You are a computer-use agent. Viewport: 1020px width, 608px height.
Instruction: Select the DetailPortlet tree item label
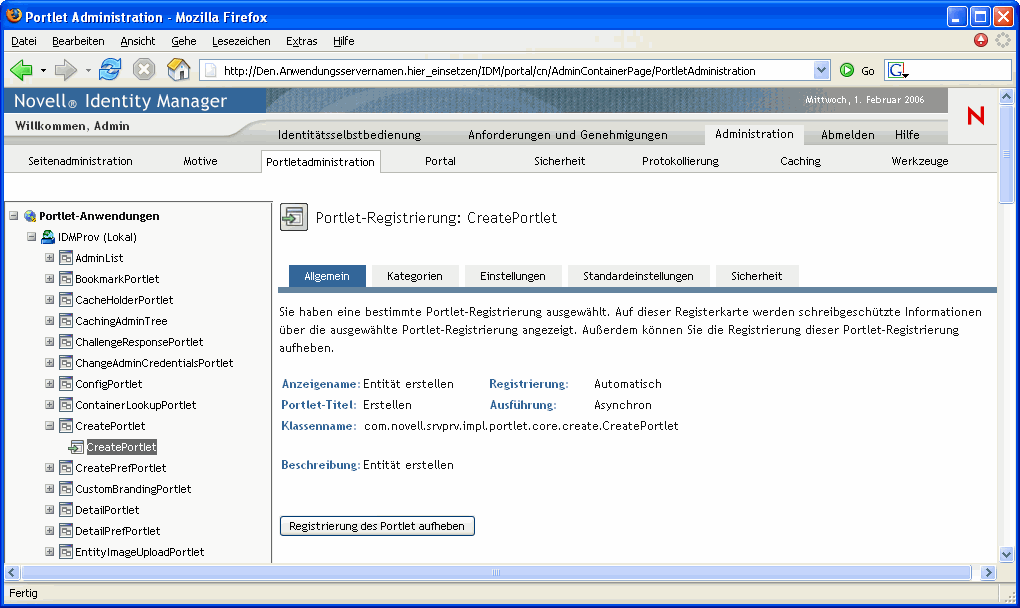tap(107, 510)
